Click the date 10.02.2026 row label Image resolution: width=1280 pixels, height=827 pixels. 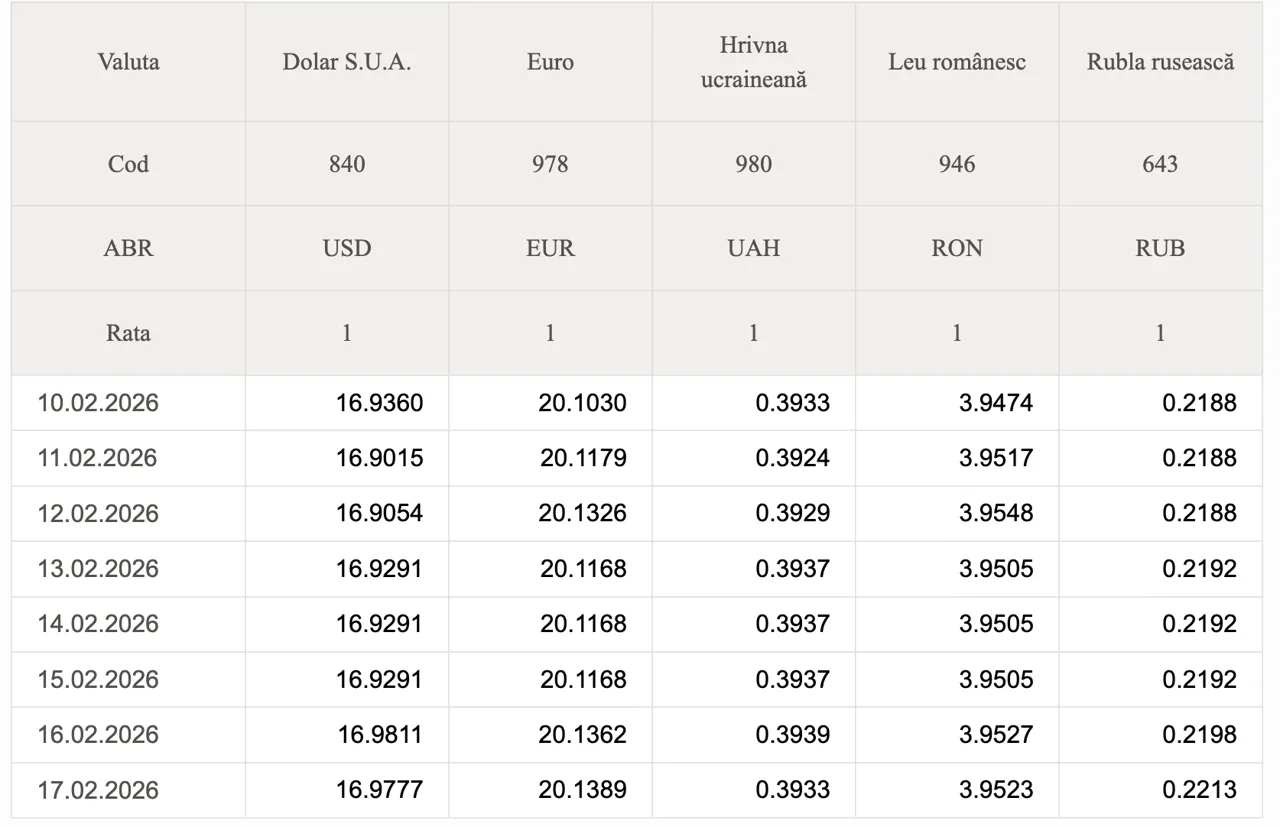pyautogui.click(x=98, y=403)
